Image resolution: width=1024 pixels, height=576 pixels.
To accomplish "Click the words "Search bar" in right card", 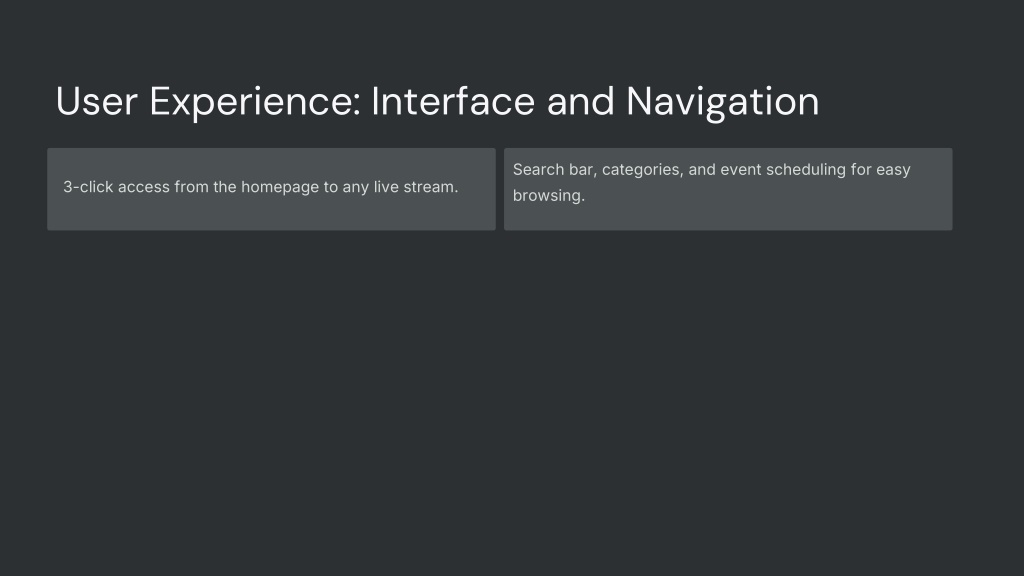I will [x=552, y=170].
